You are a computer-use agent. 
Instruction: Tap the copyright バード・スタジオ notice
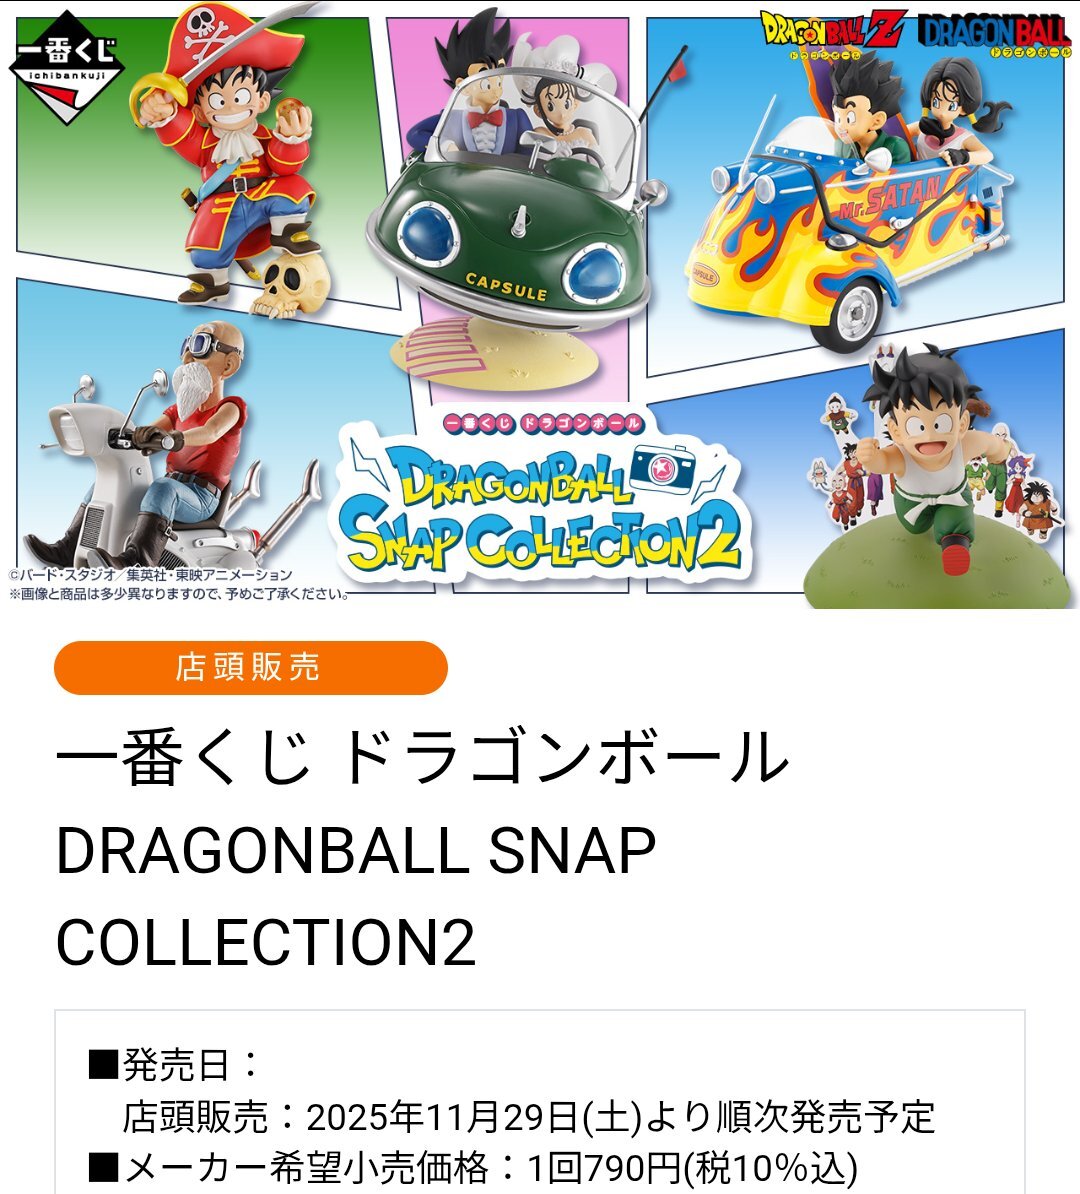150,575
